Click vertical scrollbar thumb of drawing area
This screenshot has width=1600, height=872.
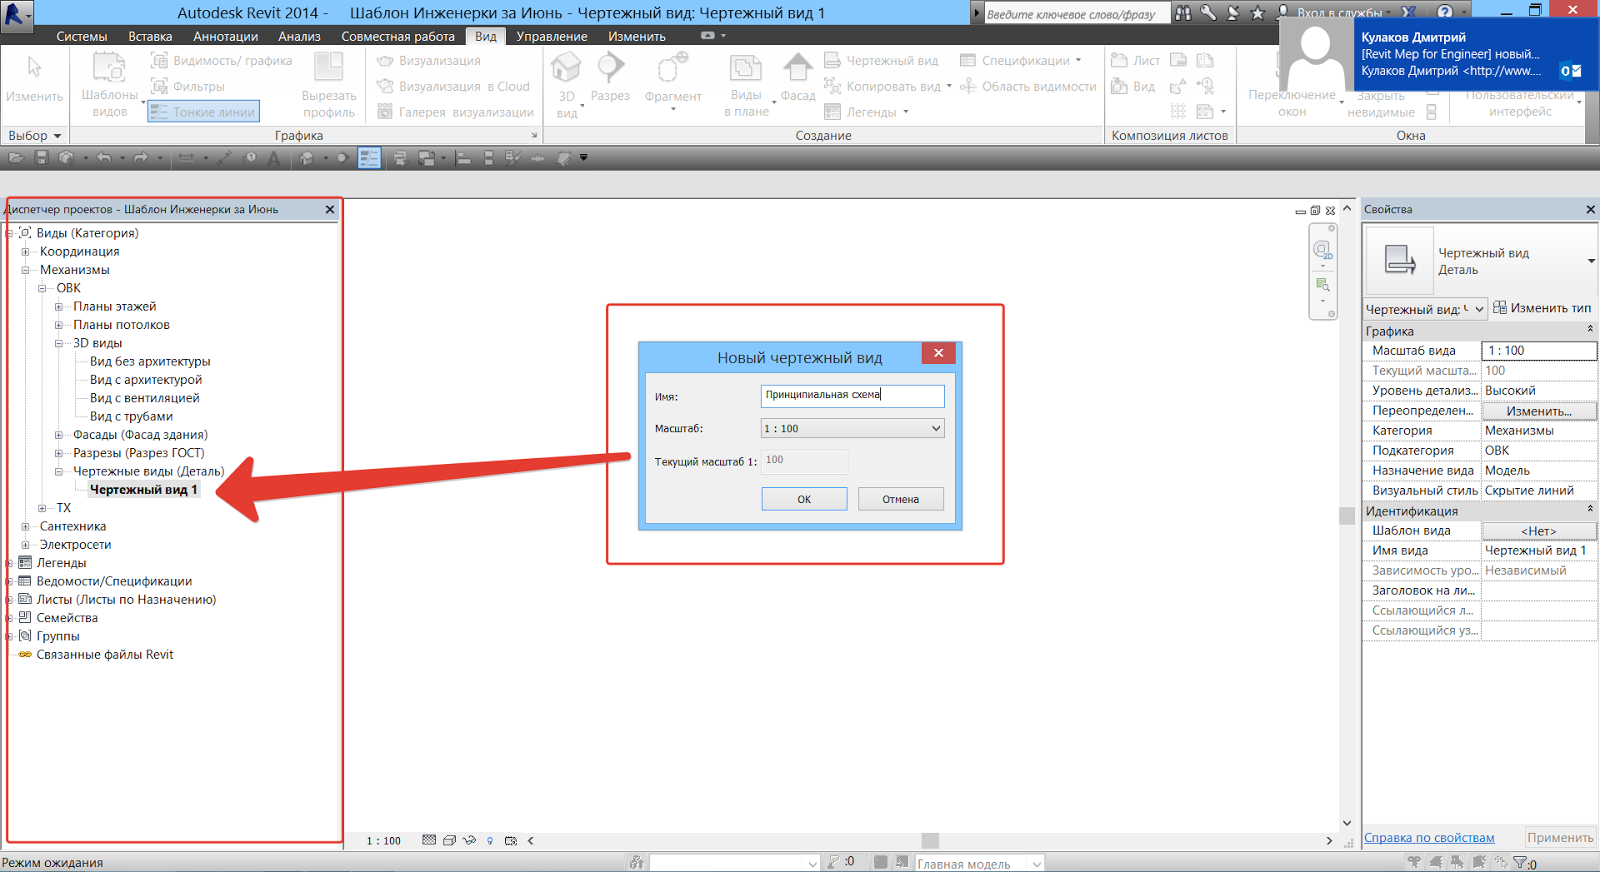coord(1346,516)
